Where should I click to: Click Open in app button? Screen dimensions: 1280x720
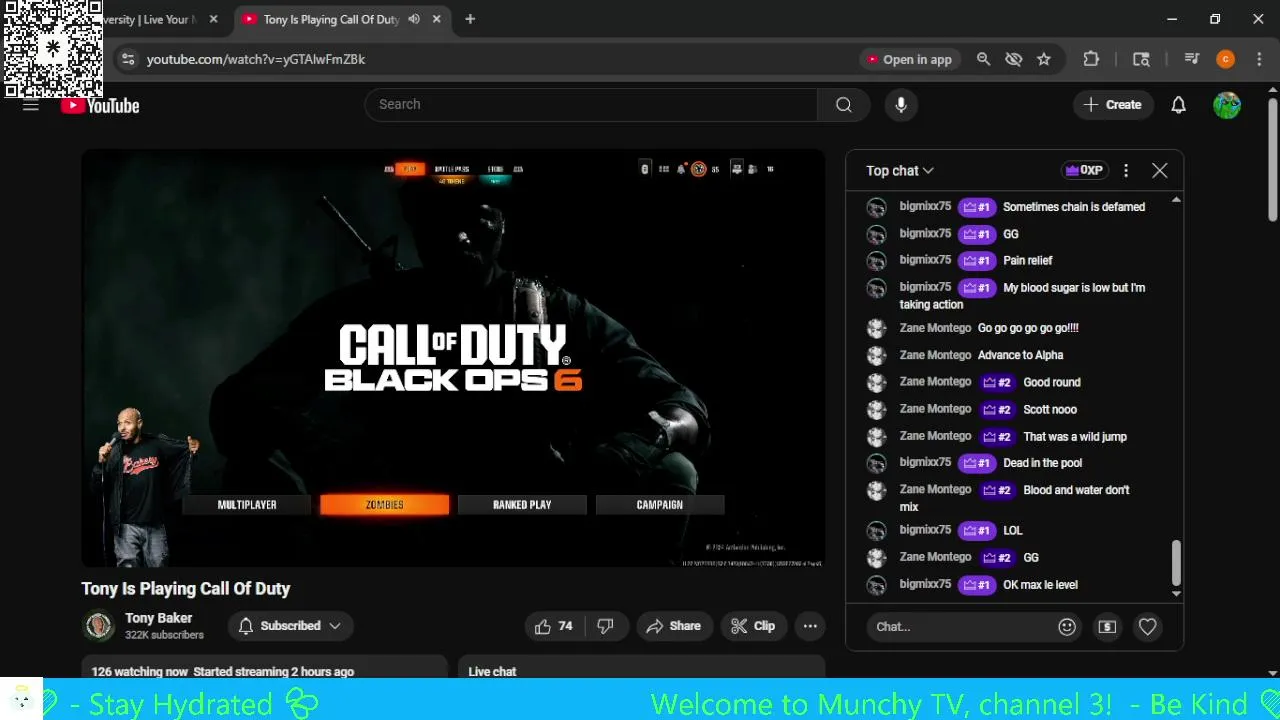tap(910, 59)
